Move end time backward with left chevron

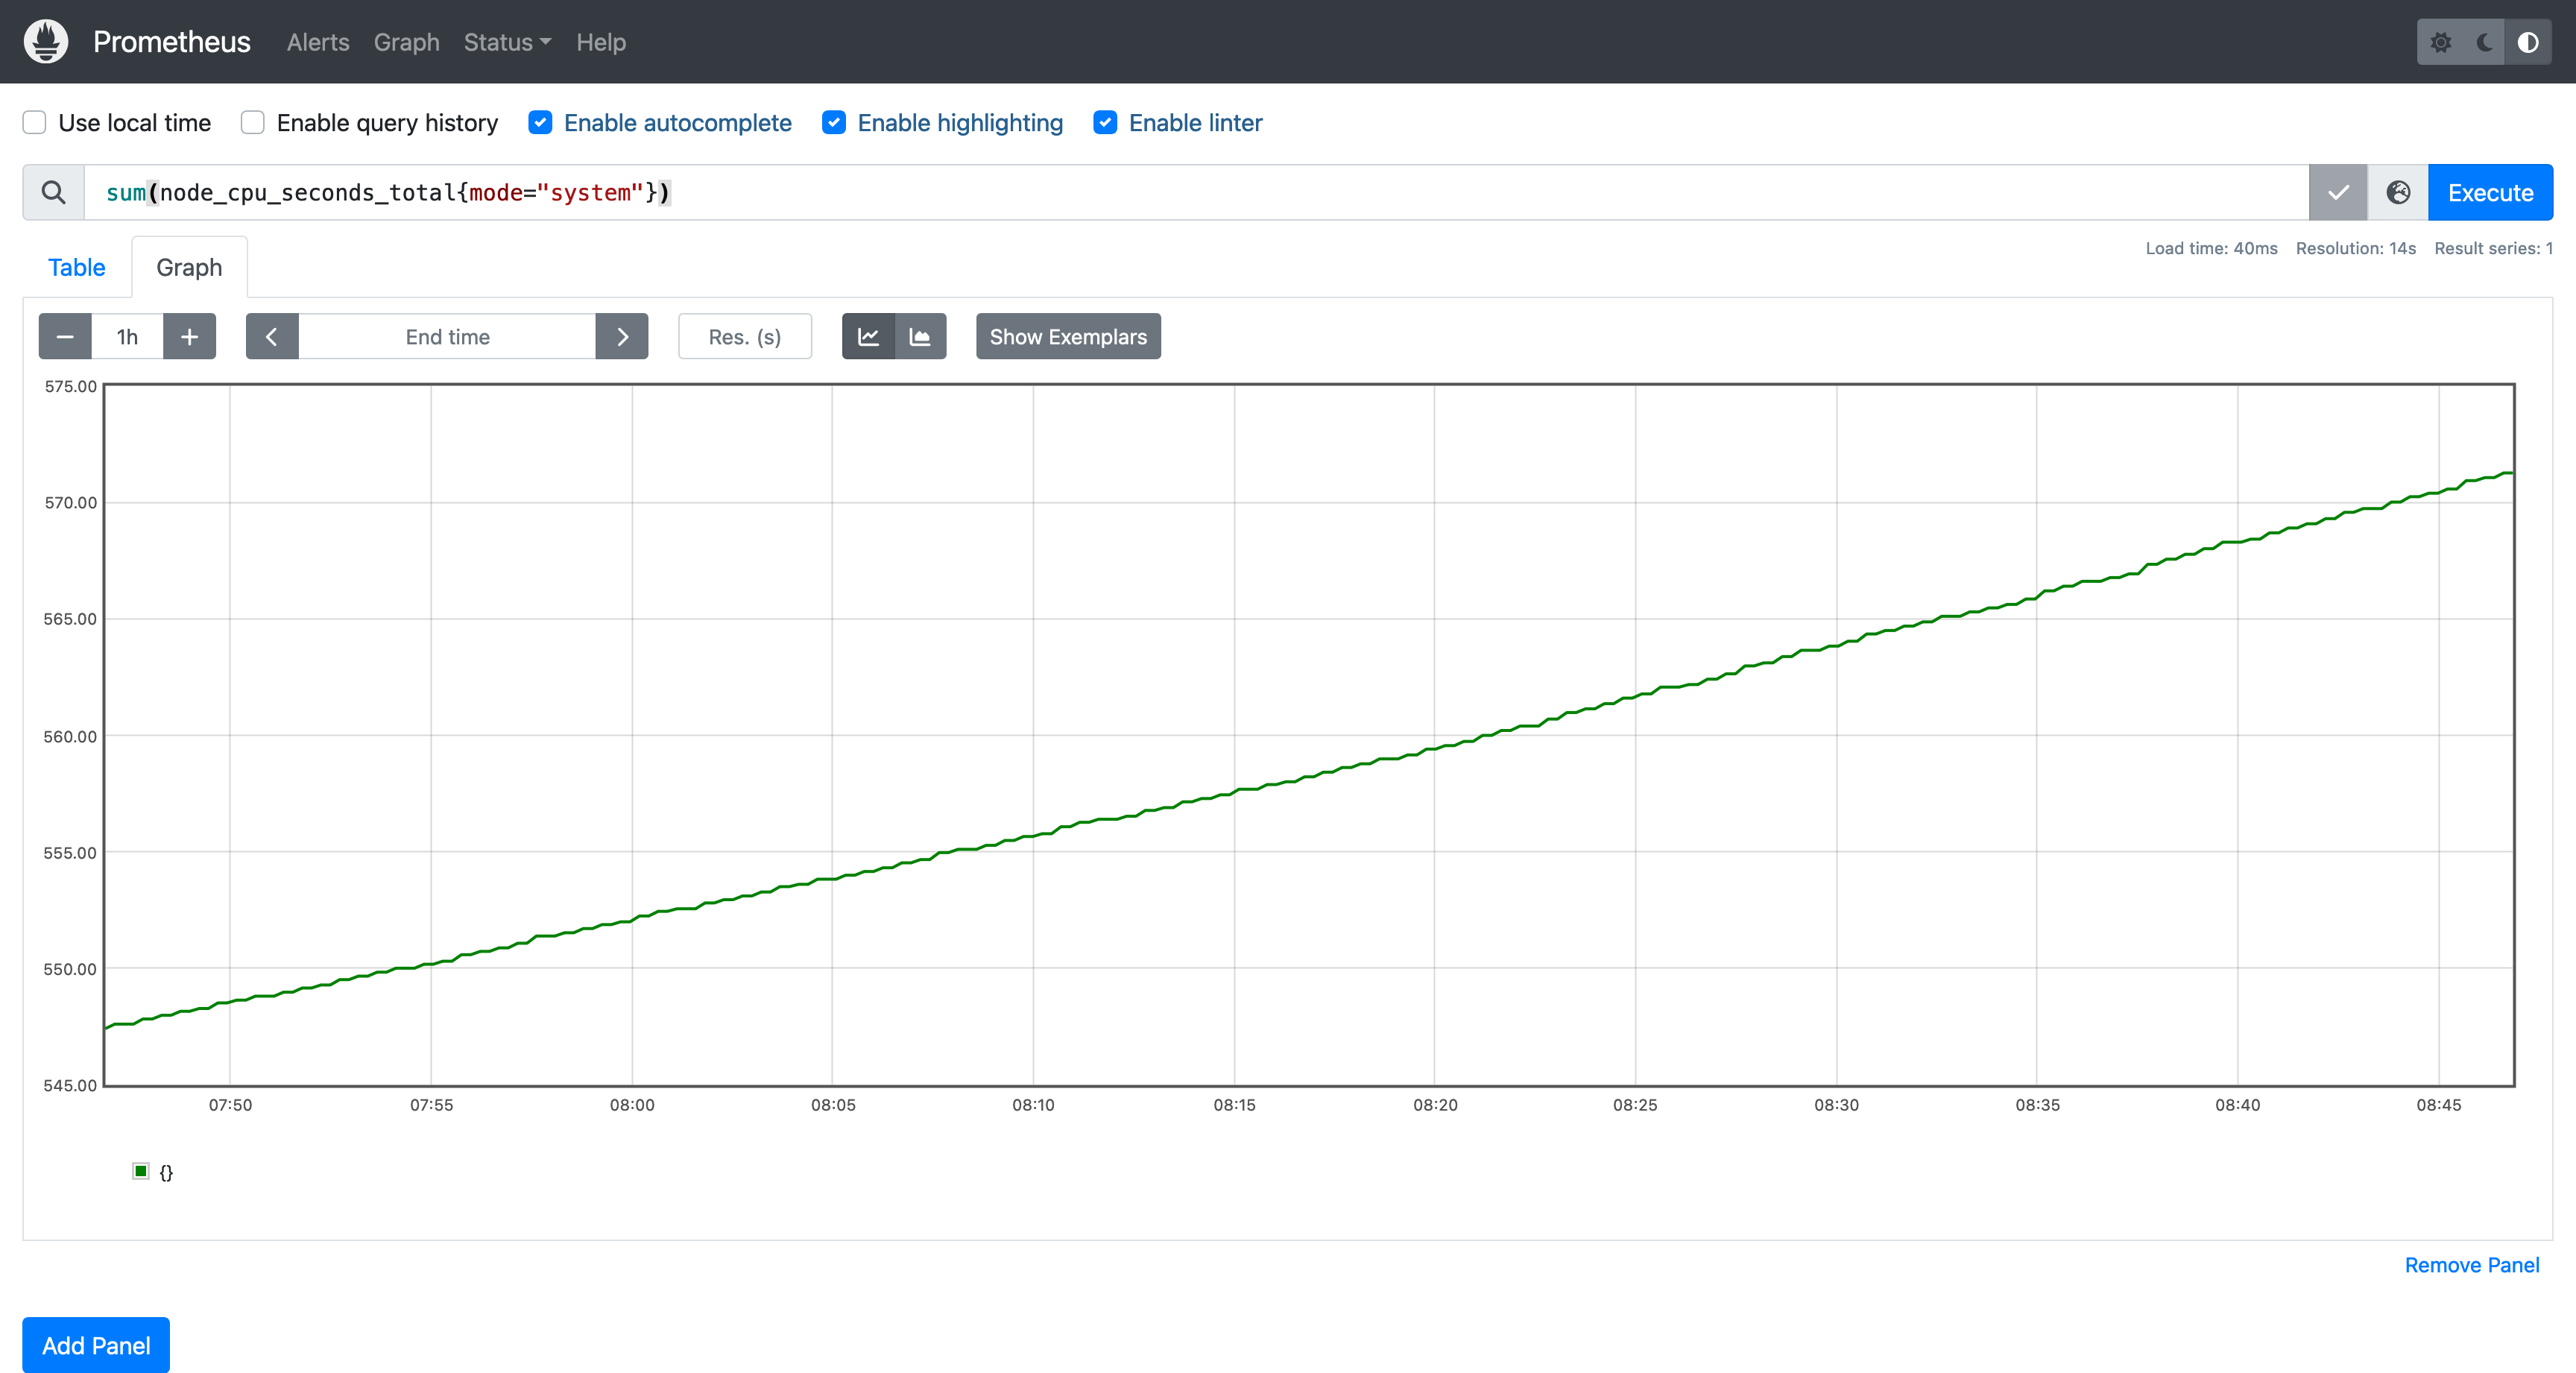(272, 336)
